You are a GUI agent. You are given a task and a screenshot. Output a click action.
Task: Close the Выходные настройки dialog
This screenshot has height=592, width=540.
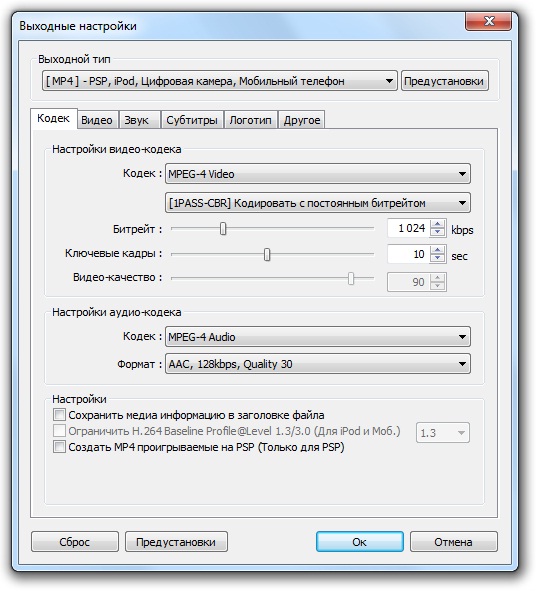point(488,21)
